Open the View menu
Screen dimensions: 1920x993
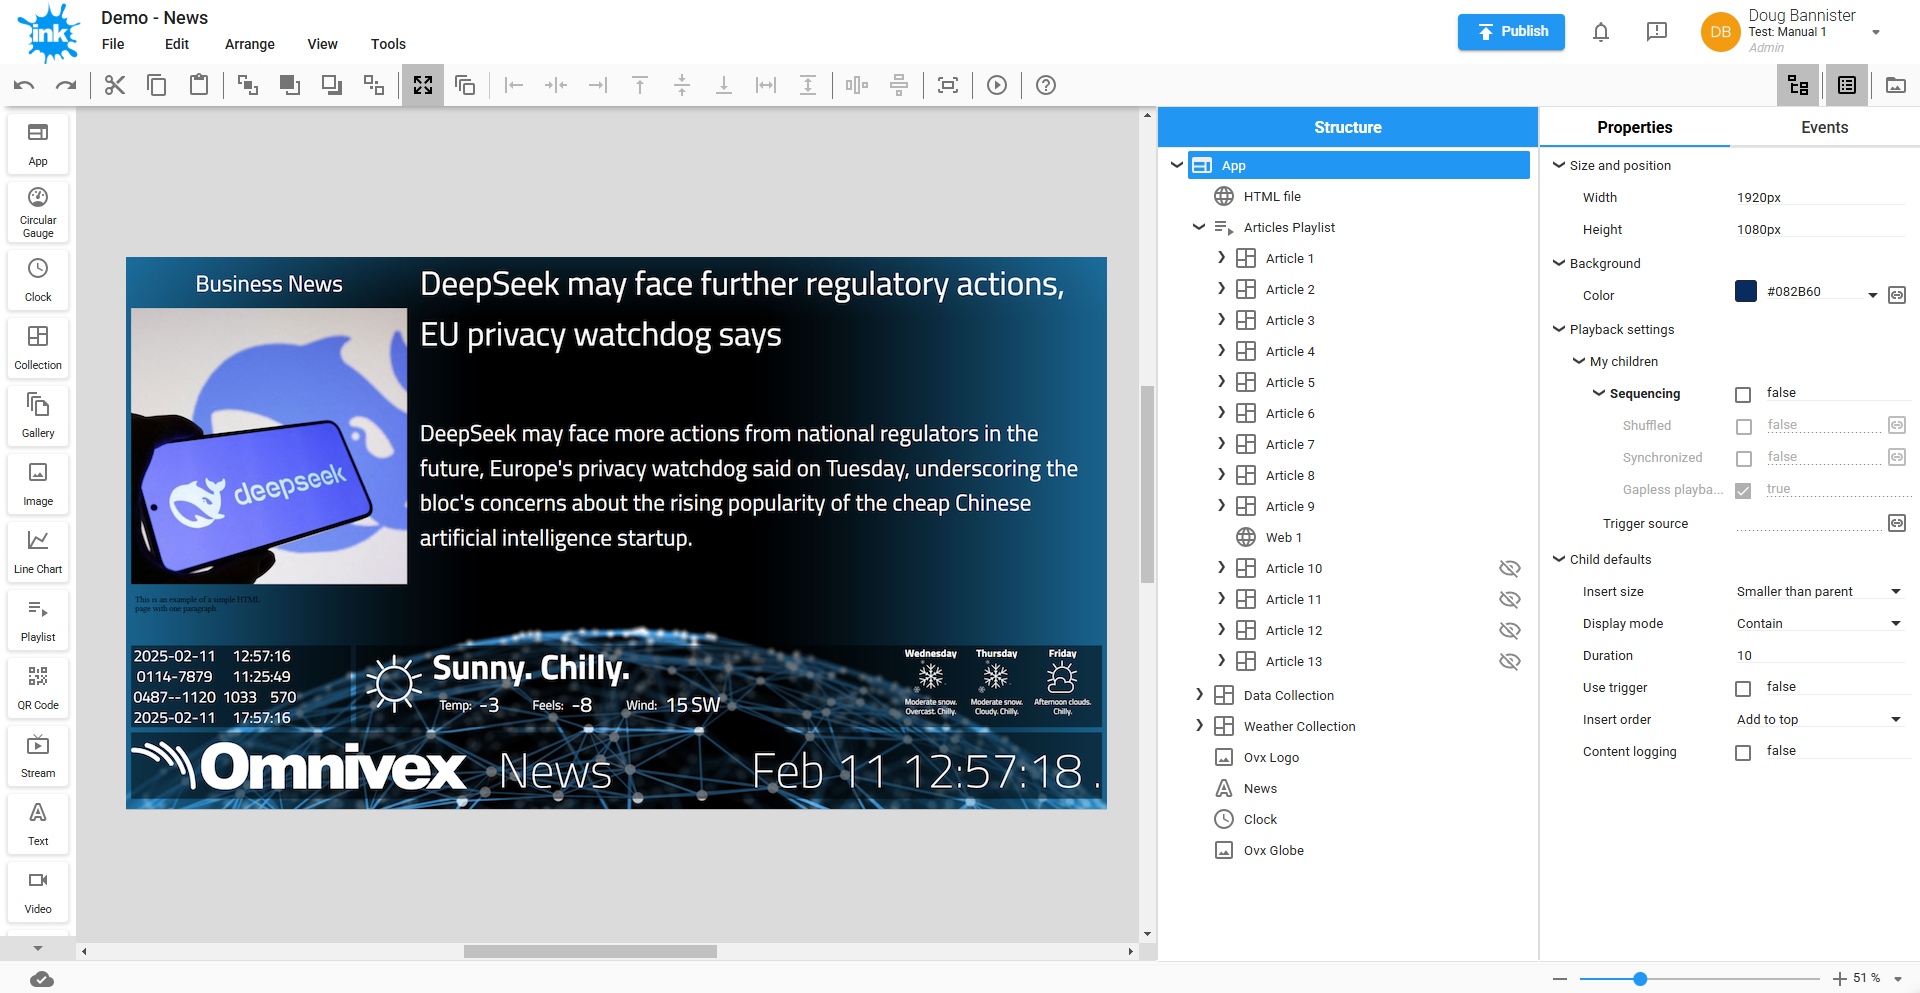322,44
